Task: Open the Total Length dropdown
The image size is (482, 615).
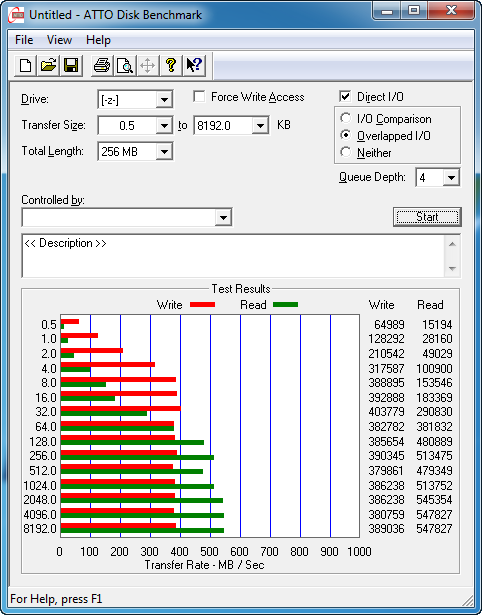Action: click(x=164, y=151)
